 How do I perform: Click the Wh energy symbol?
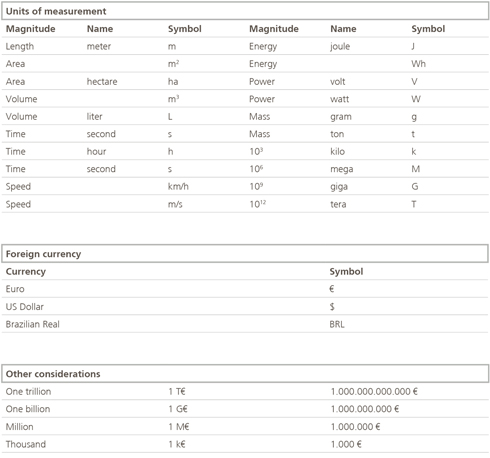click(x=418, y=64)
